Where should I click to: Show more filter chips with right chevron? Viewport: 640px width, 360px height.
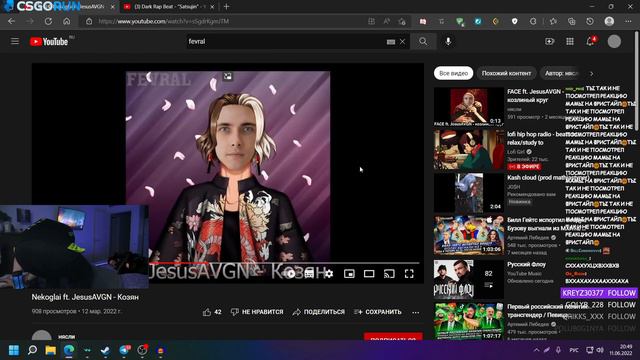(x=591, y=73)
